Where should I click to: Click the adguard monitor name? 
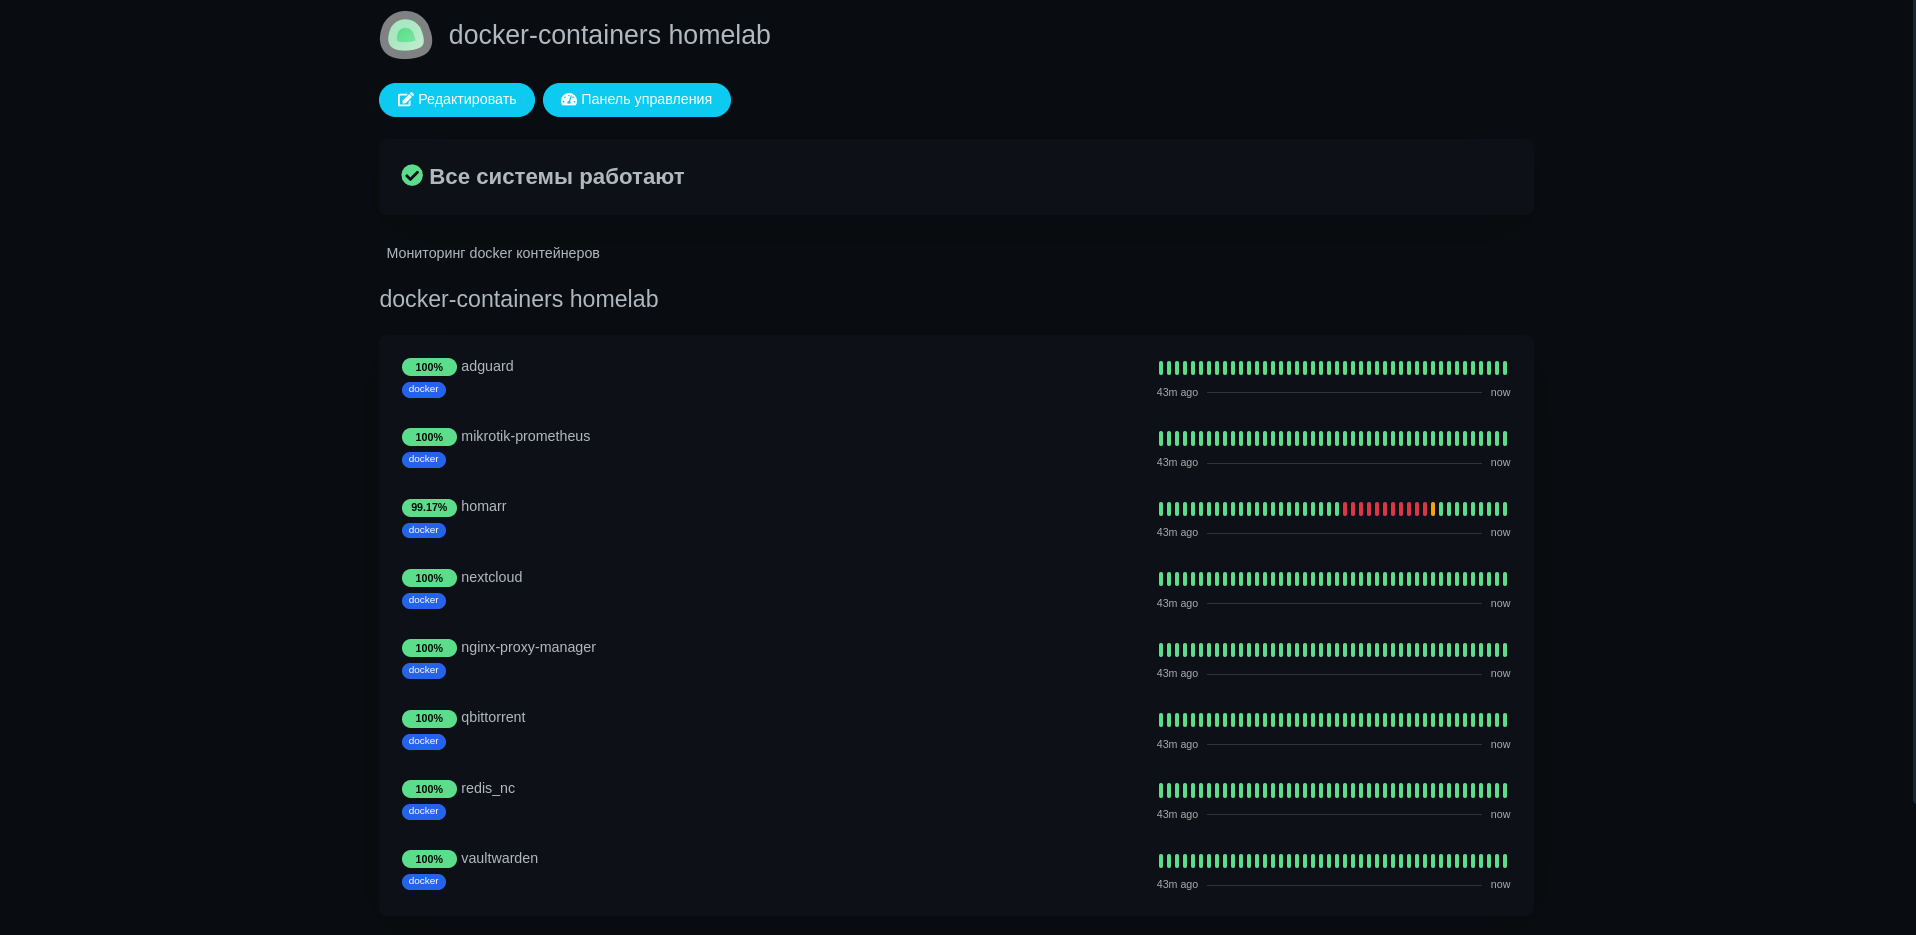coord(487,366)
